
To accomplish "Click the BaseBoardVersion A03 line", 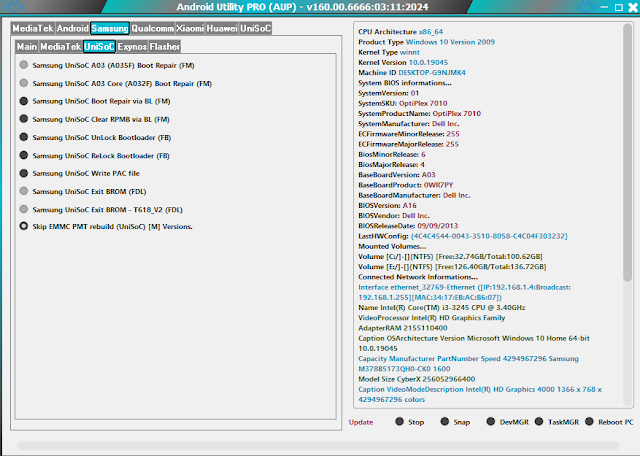I will click(397, 175).
